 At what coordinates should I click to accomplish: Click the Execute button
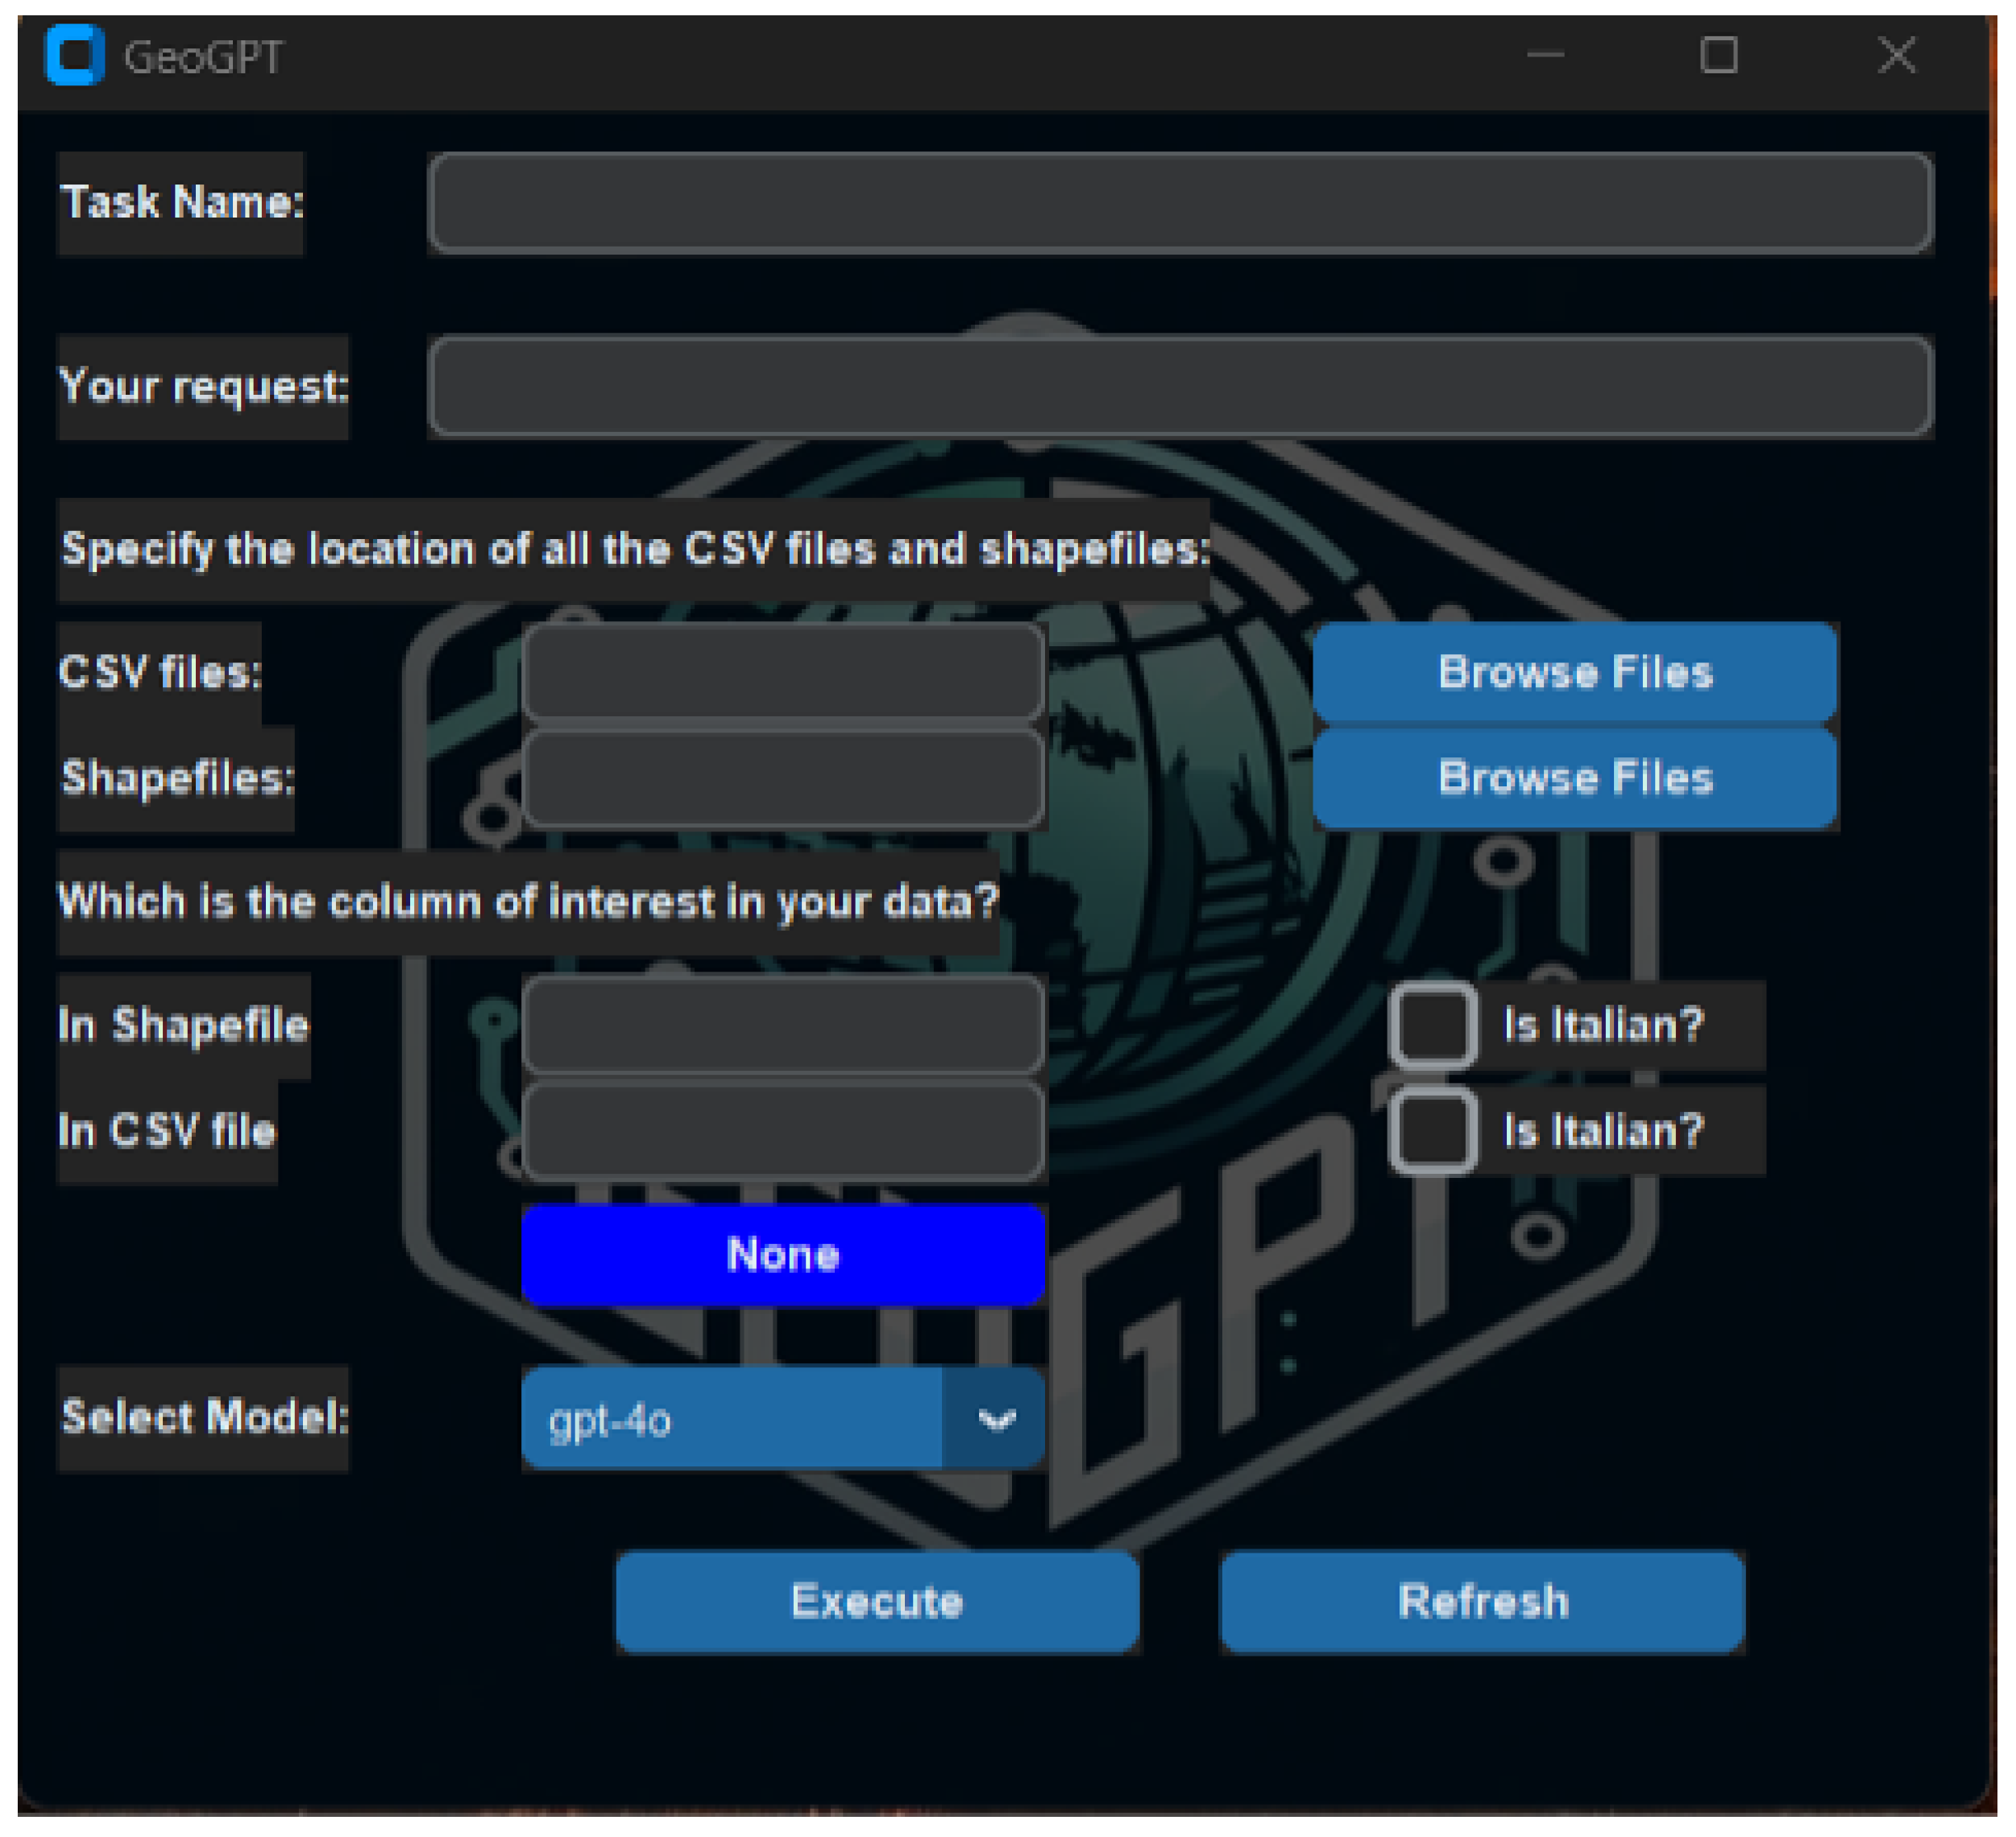pyautogui.click(x=877, y=1601)
